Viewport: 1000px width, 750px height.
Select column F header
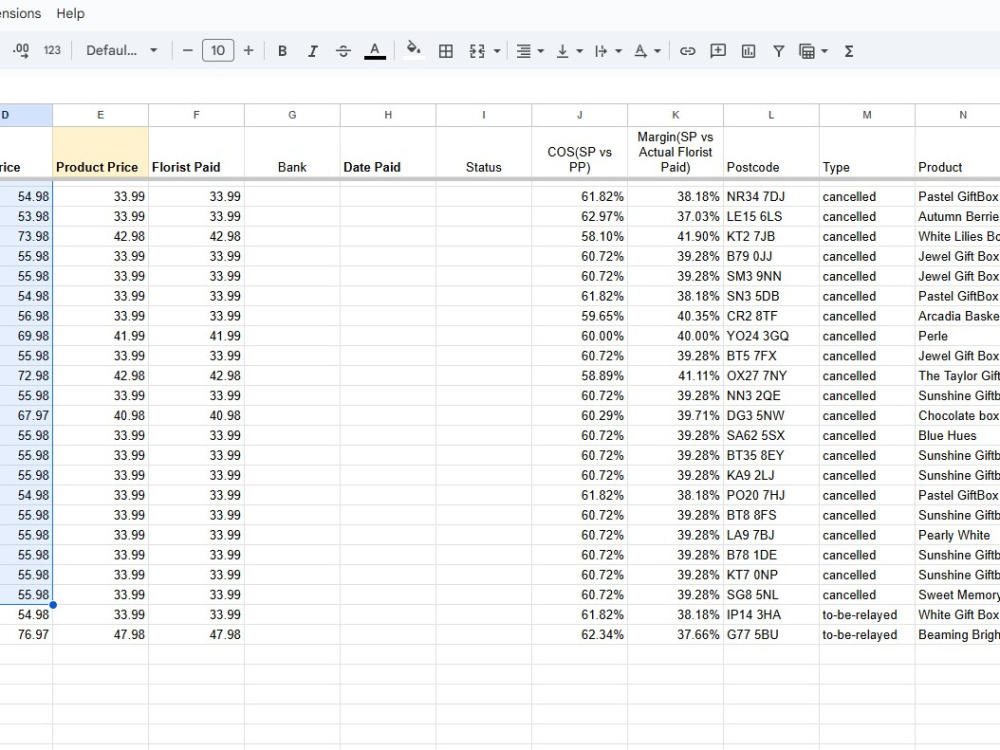point(196,115)
